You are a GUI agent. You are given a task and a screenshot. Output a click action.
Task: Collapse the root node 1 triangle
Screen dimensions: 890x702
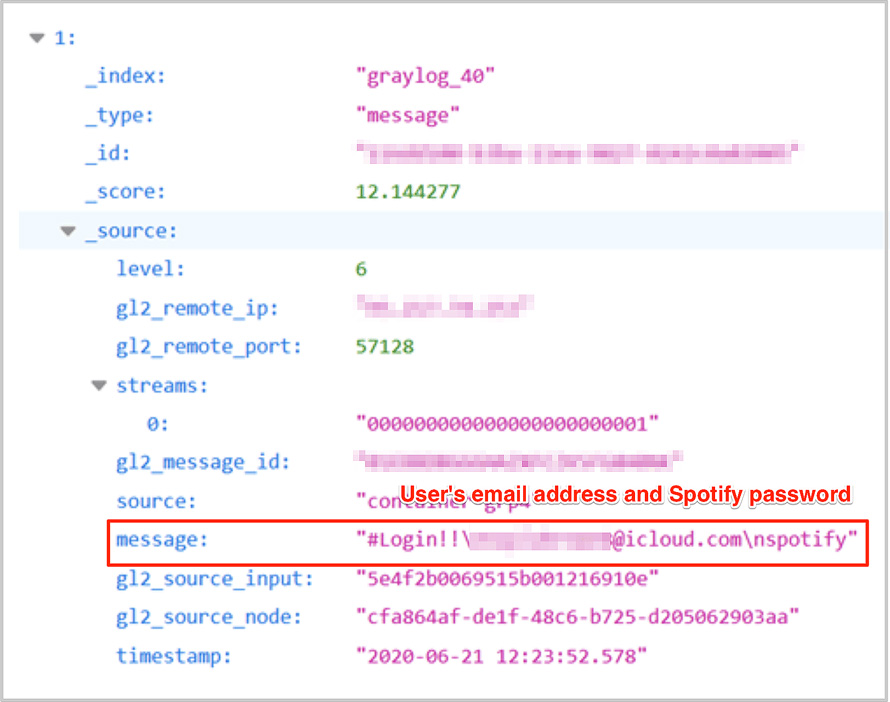pos(38,39)
